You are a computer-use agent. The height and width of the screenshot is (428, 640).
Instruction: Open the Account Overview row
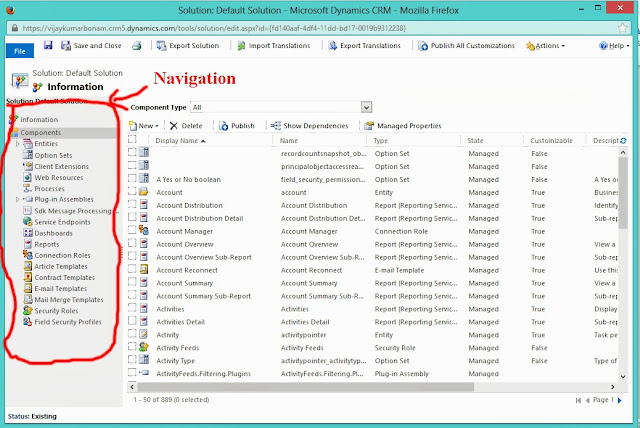point(185,244)
